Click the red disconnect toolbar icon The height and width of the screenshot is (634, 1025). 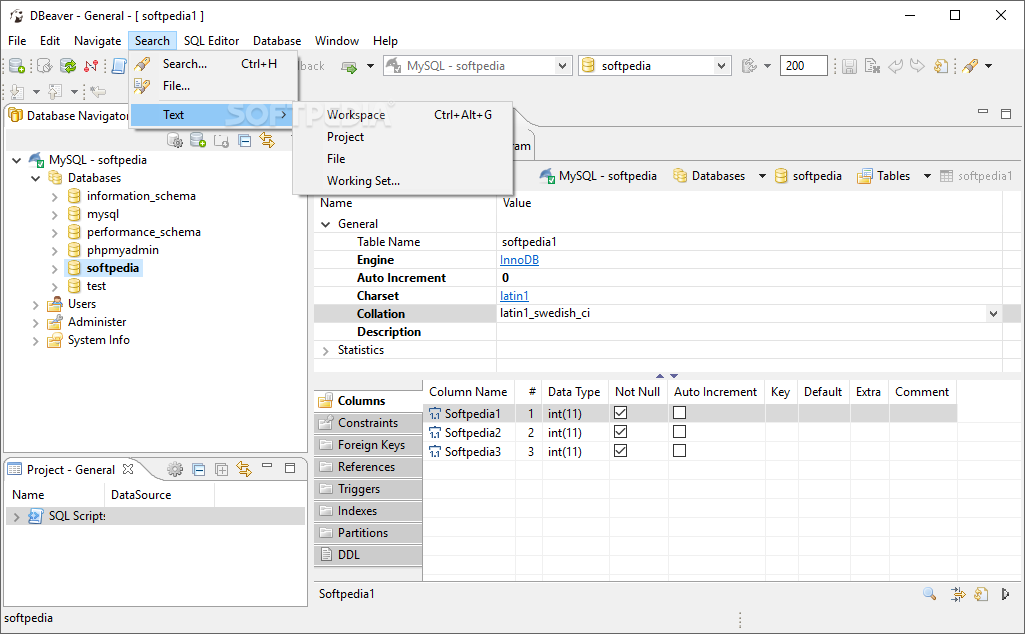91,65
